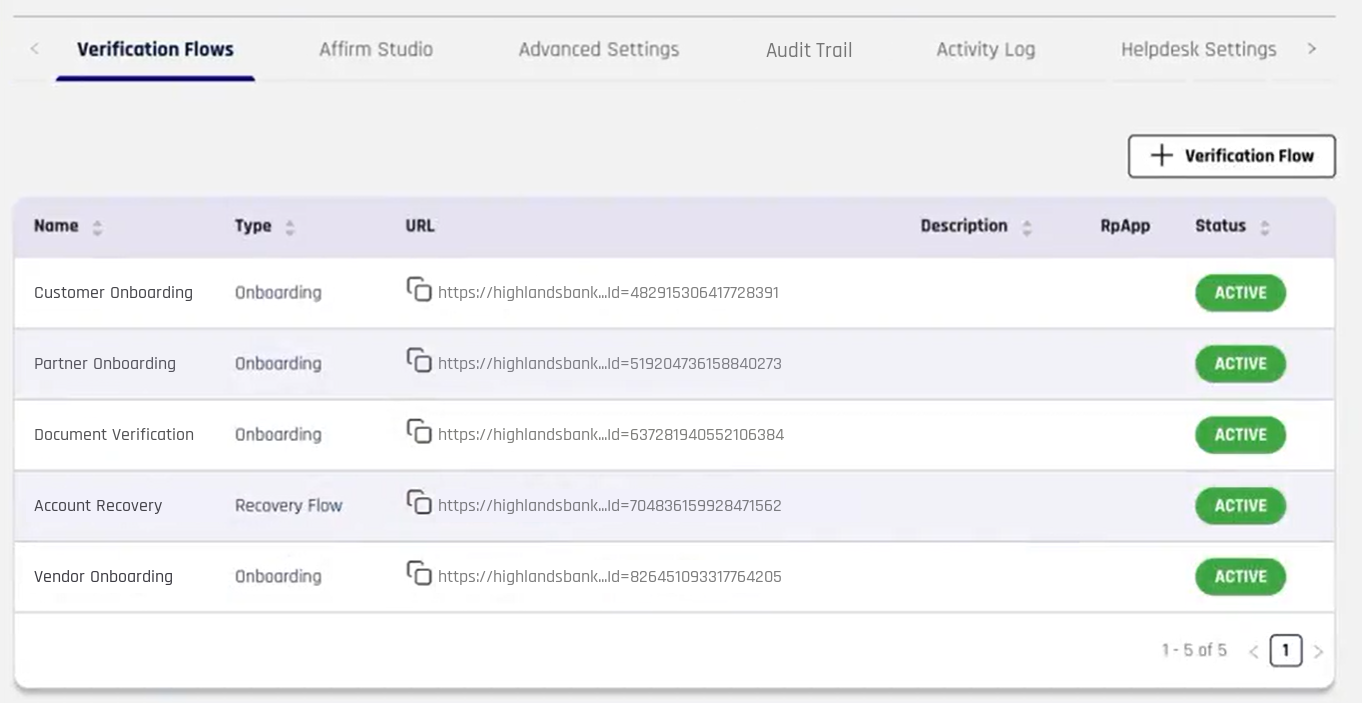This screenshot has height=703, width=1362.
Task: Open the Account Recovery flow name
Action: coord(98,506)
